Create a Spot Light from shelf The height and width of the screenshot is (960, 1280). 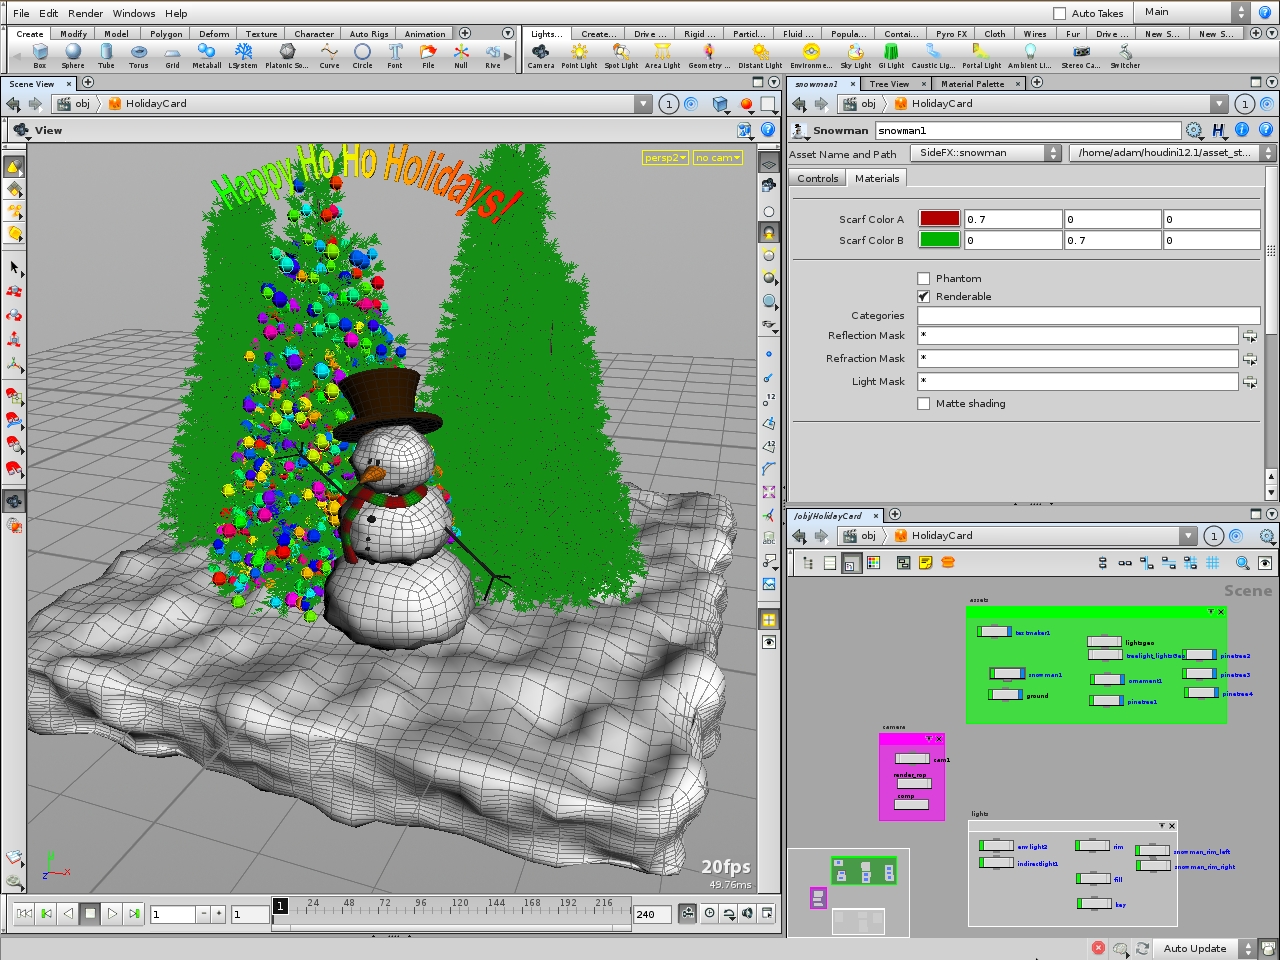pos(621,54)
